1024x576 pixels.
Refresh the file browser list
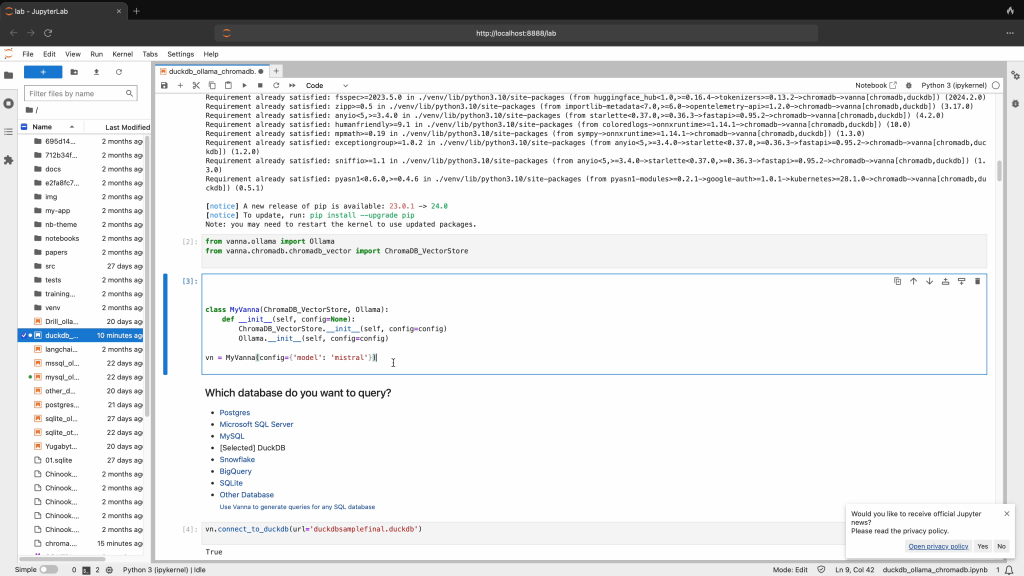[x=119, y=72]
